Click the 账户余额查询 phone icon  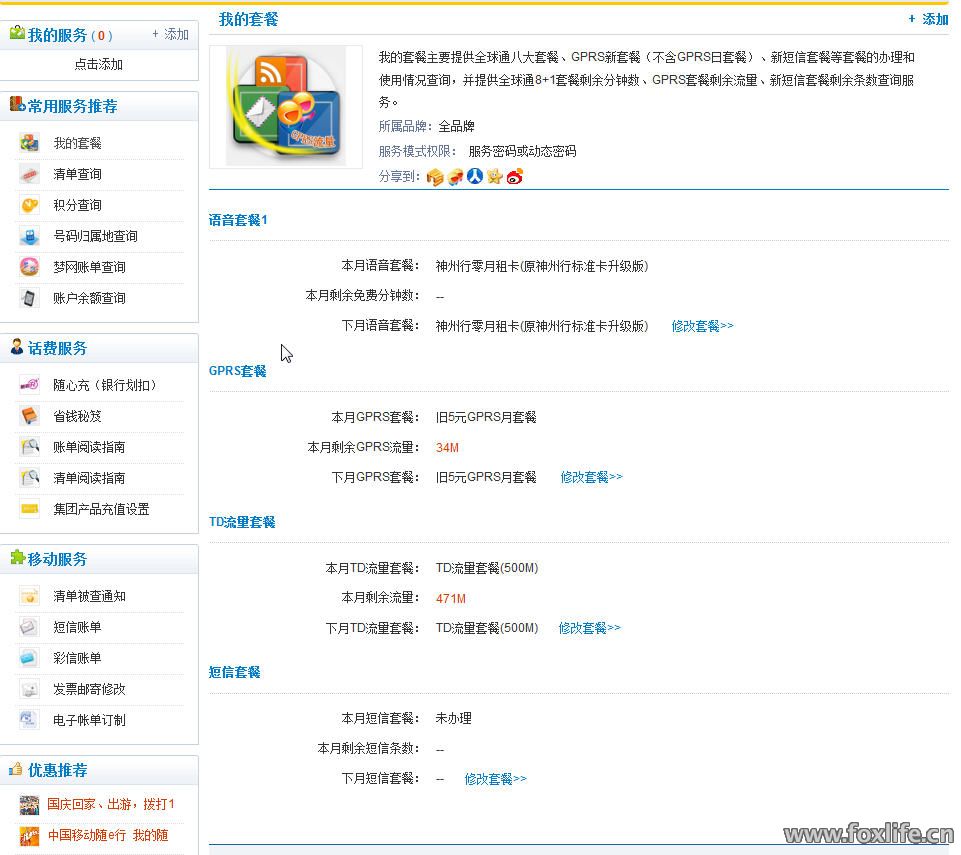30,298
